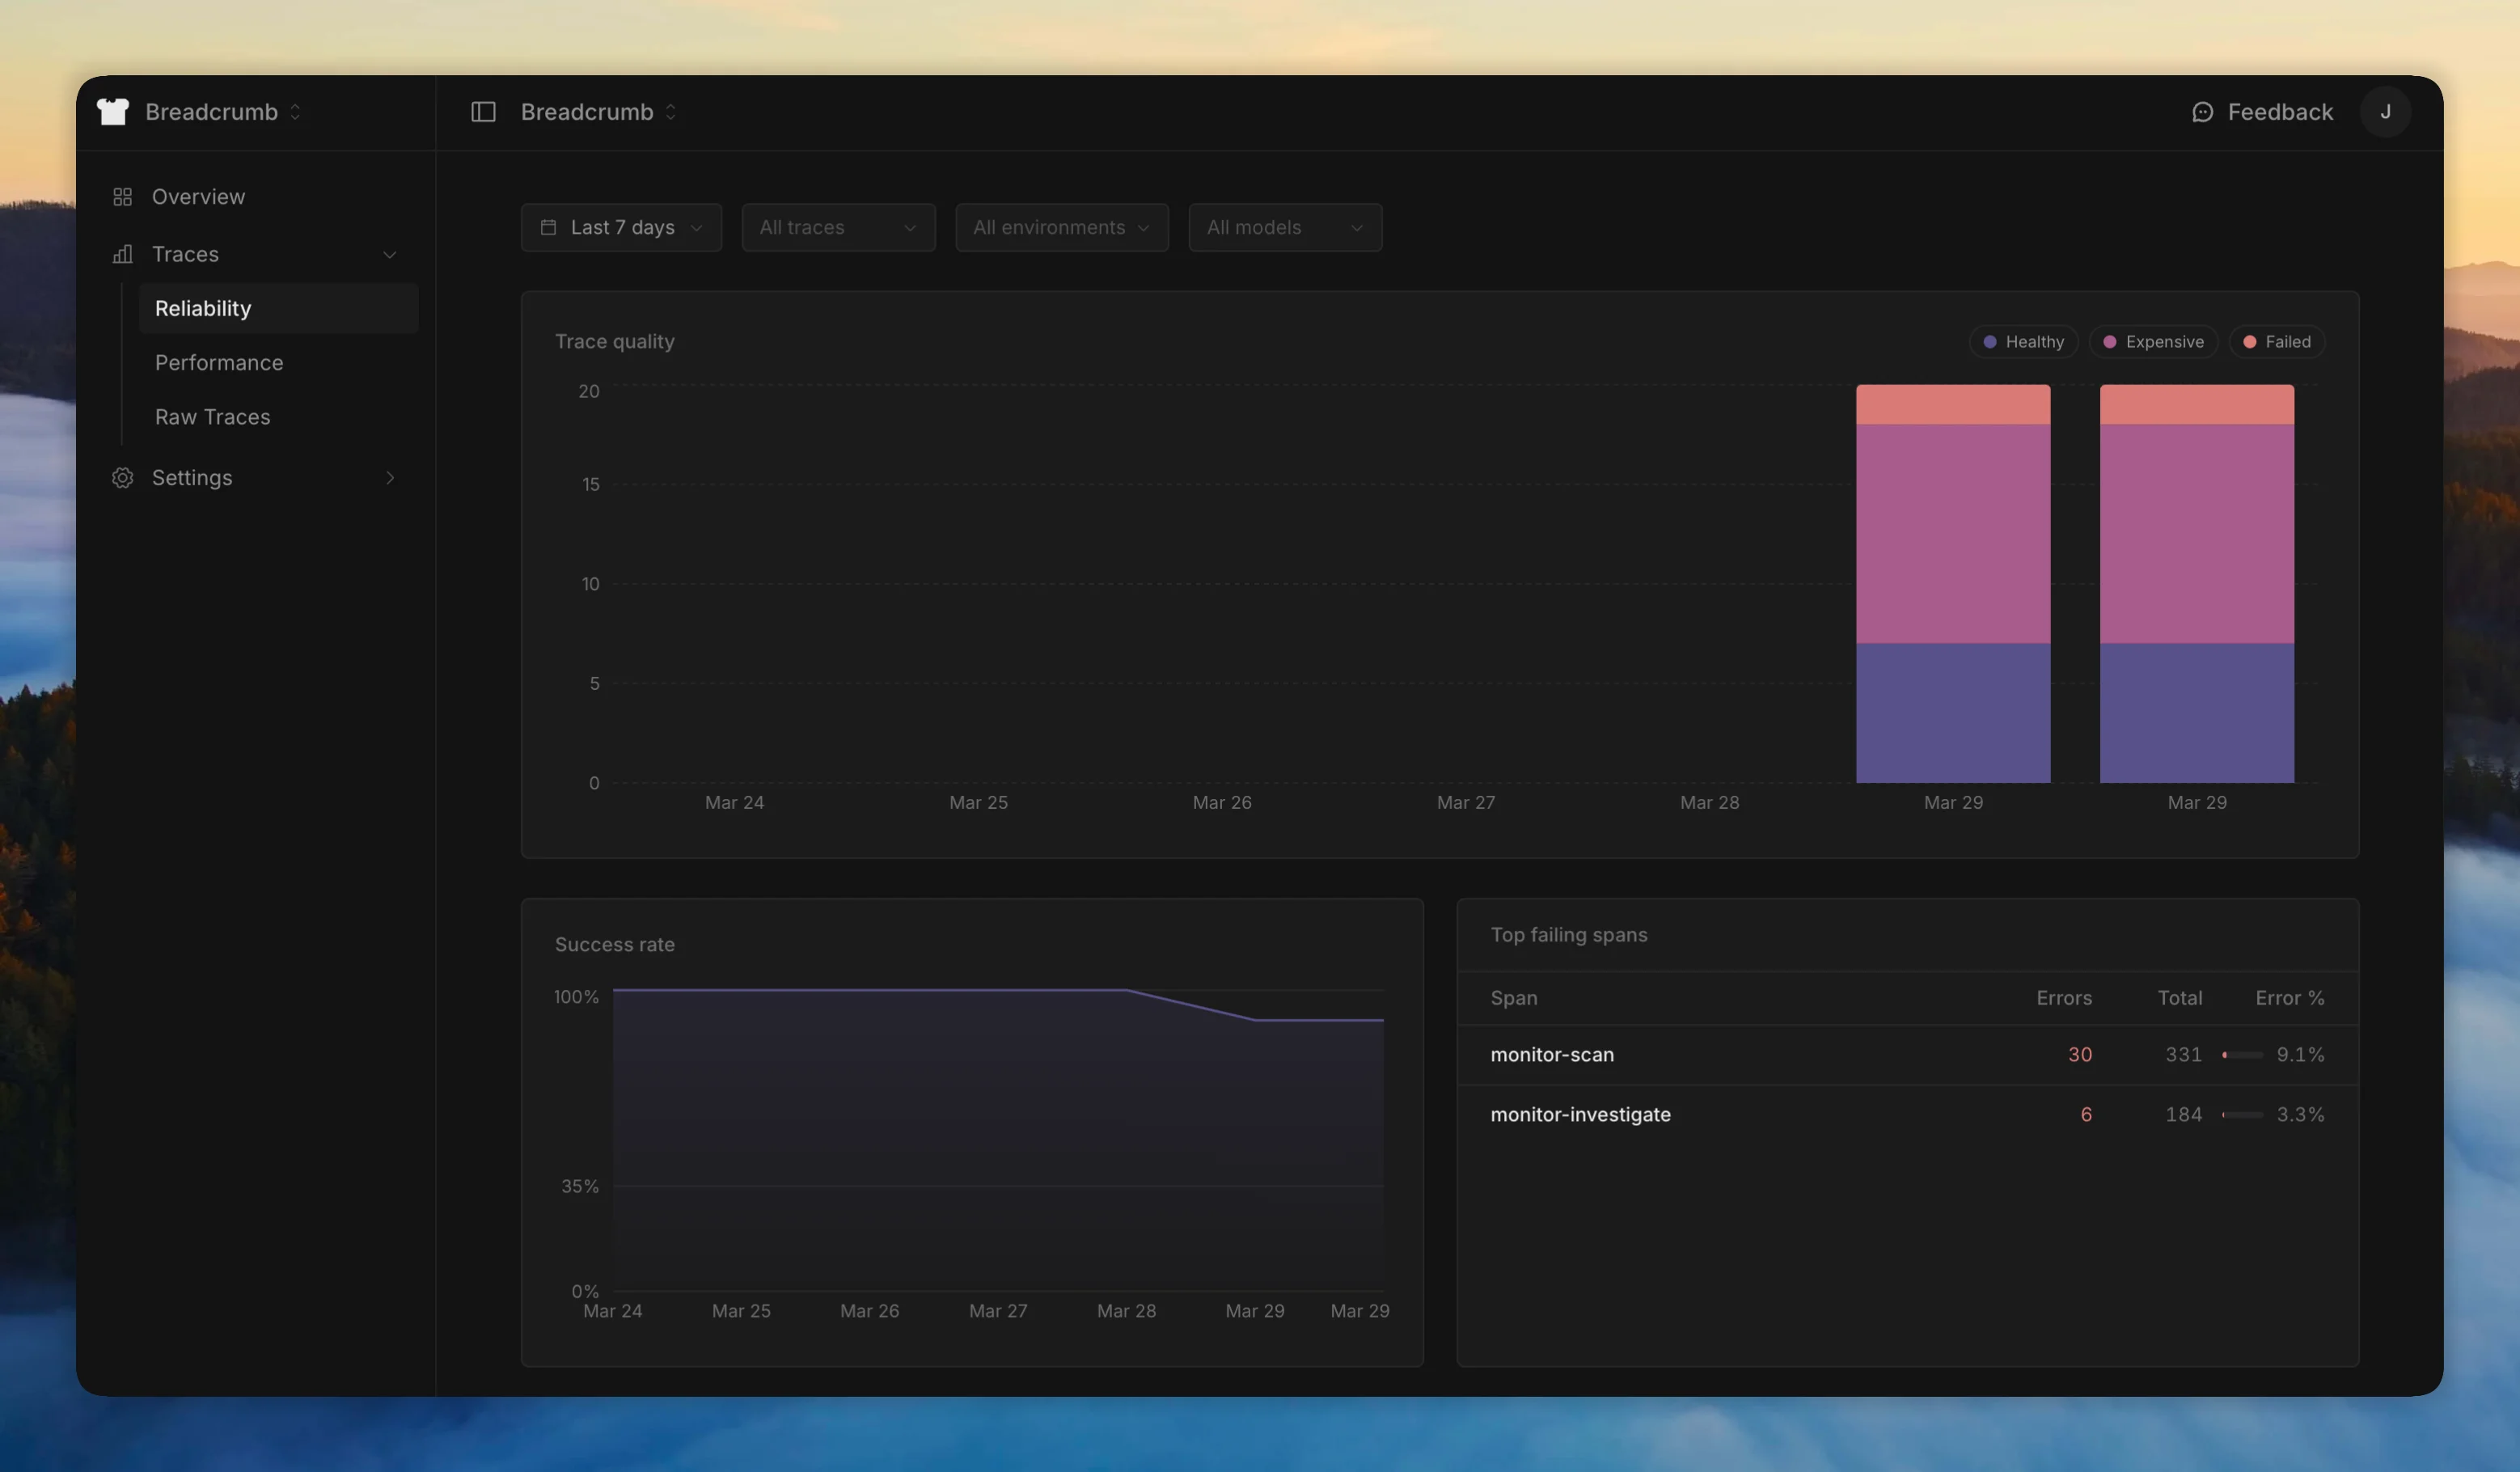Click the Overview grid icon
This screenshot has height=1472, width=2520.
click(122, 197)
